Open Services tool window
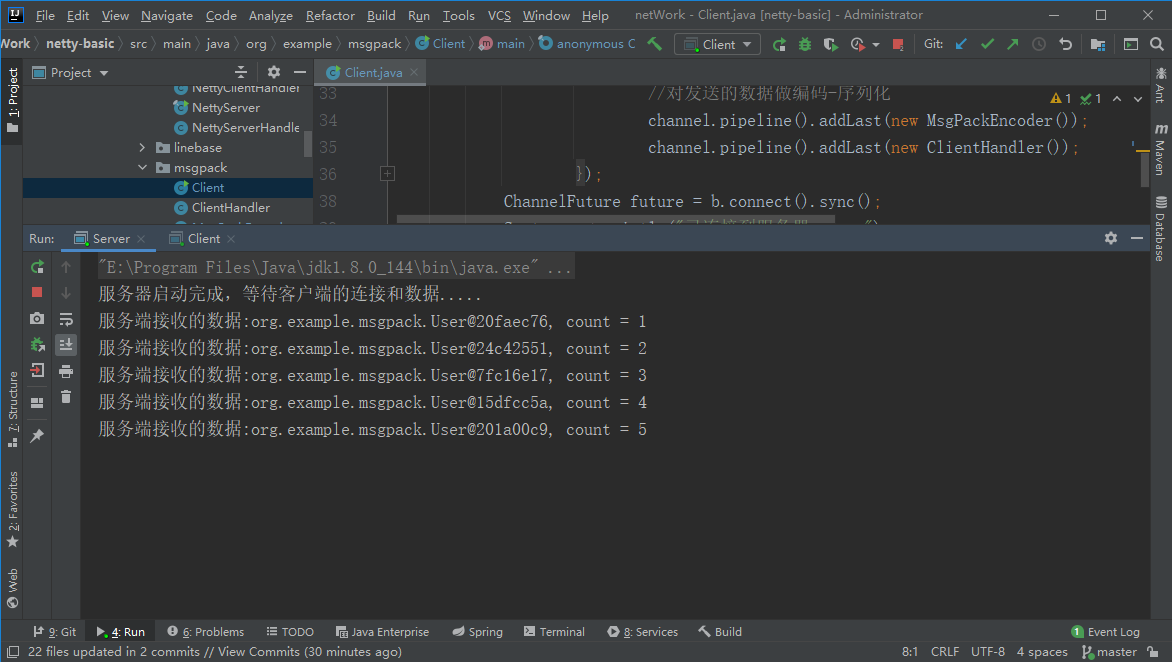Screen dimensions: 1172x662 [x=643, y=632]
